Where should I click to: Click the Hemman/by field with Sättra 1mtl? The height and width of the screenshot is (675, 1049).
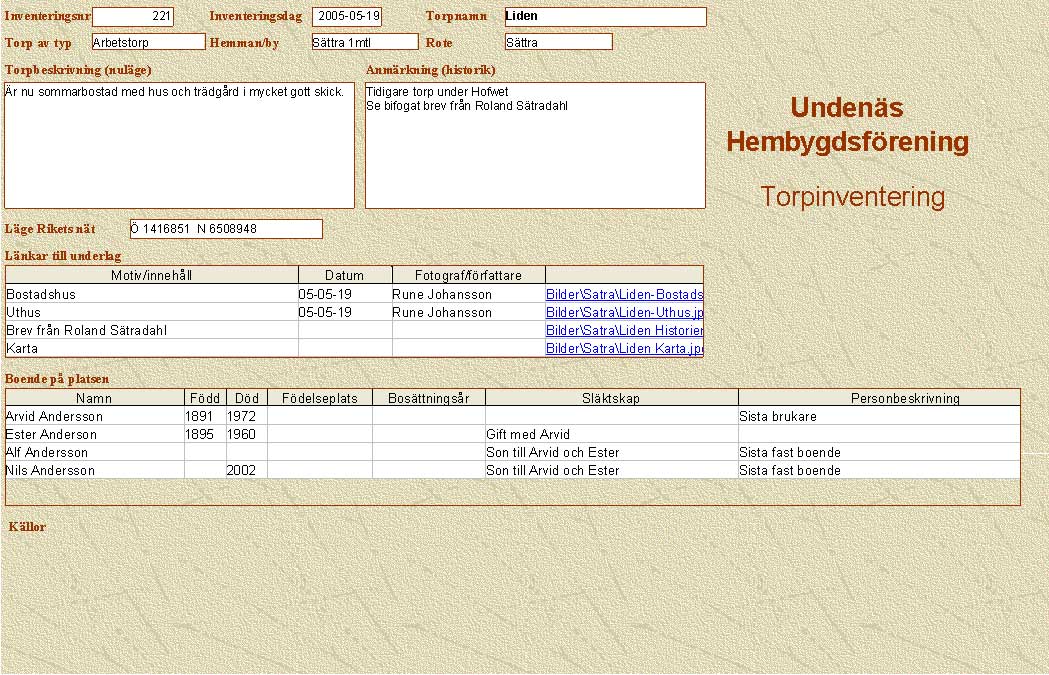click(364, 42)
